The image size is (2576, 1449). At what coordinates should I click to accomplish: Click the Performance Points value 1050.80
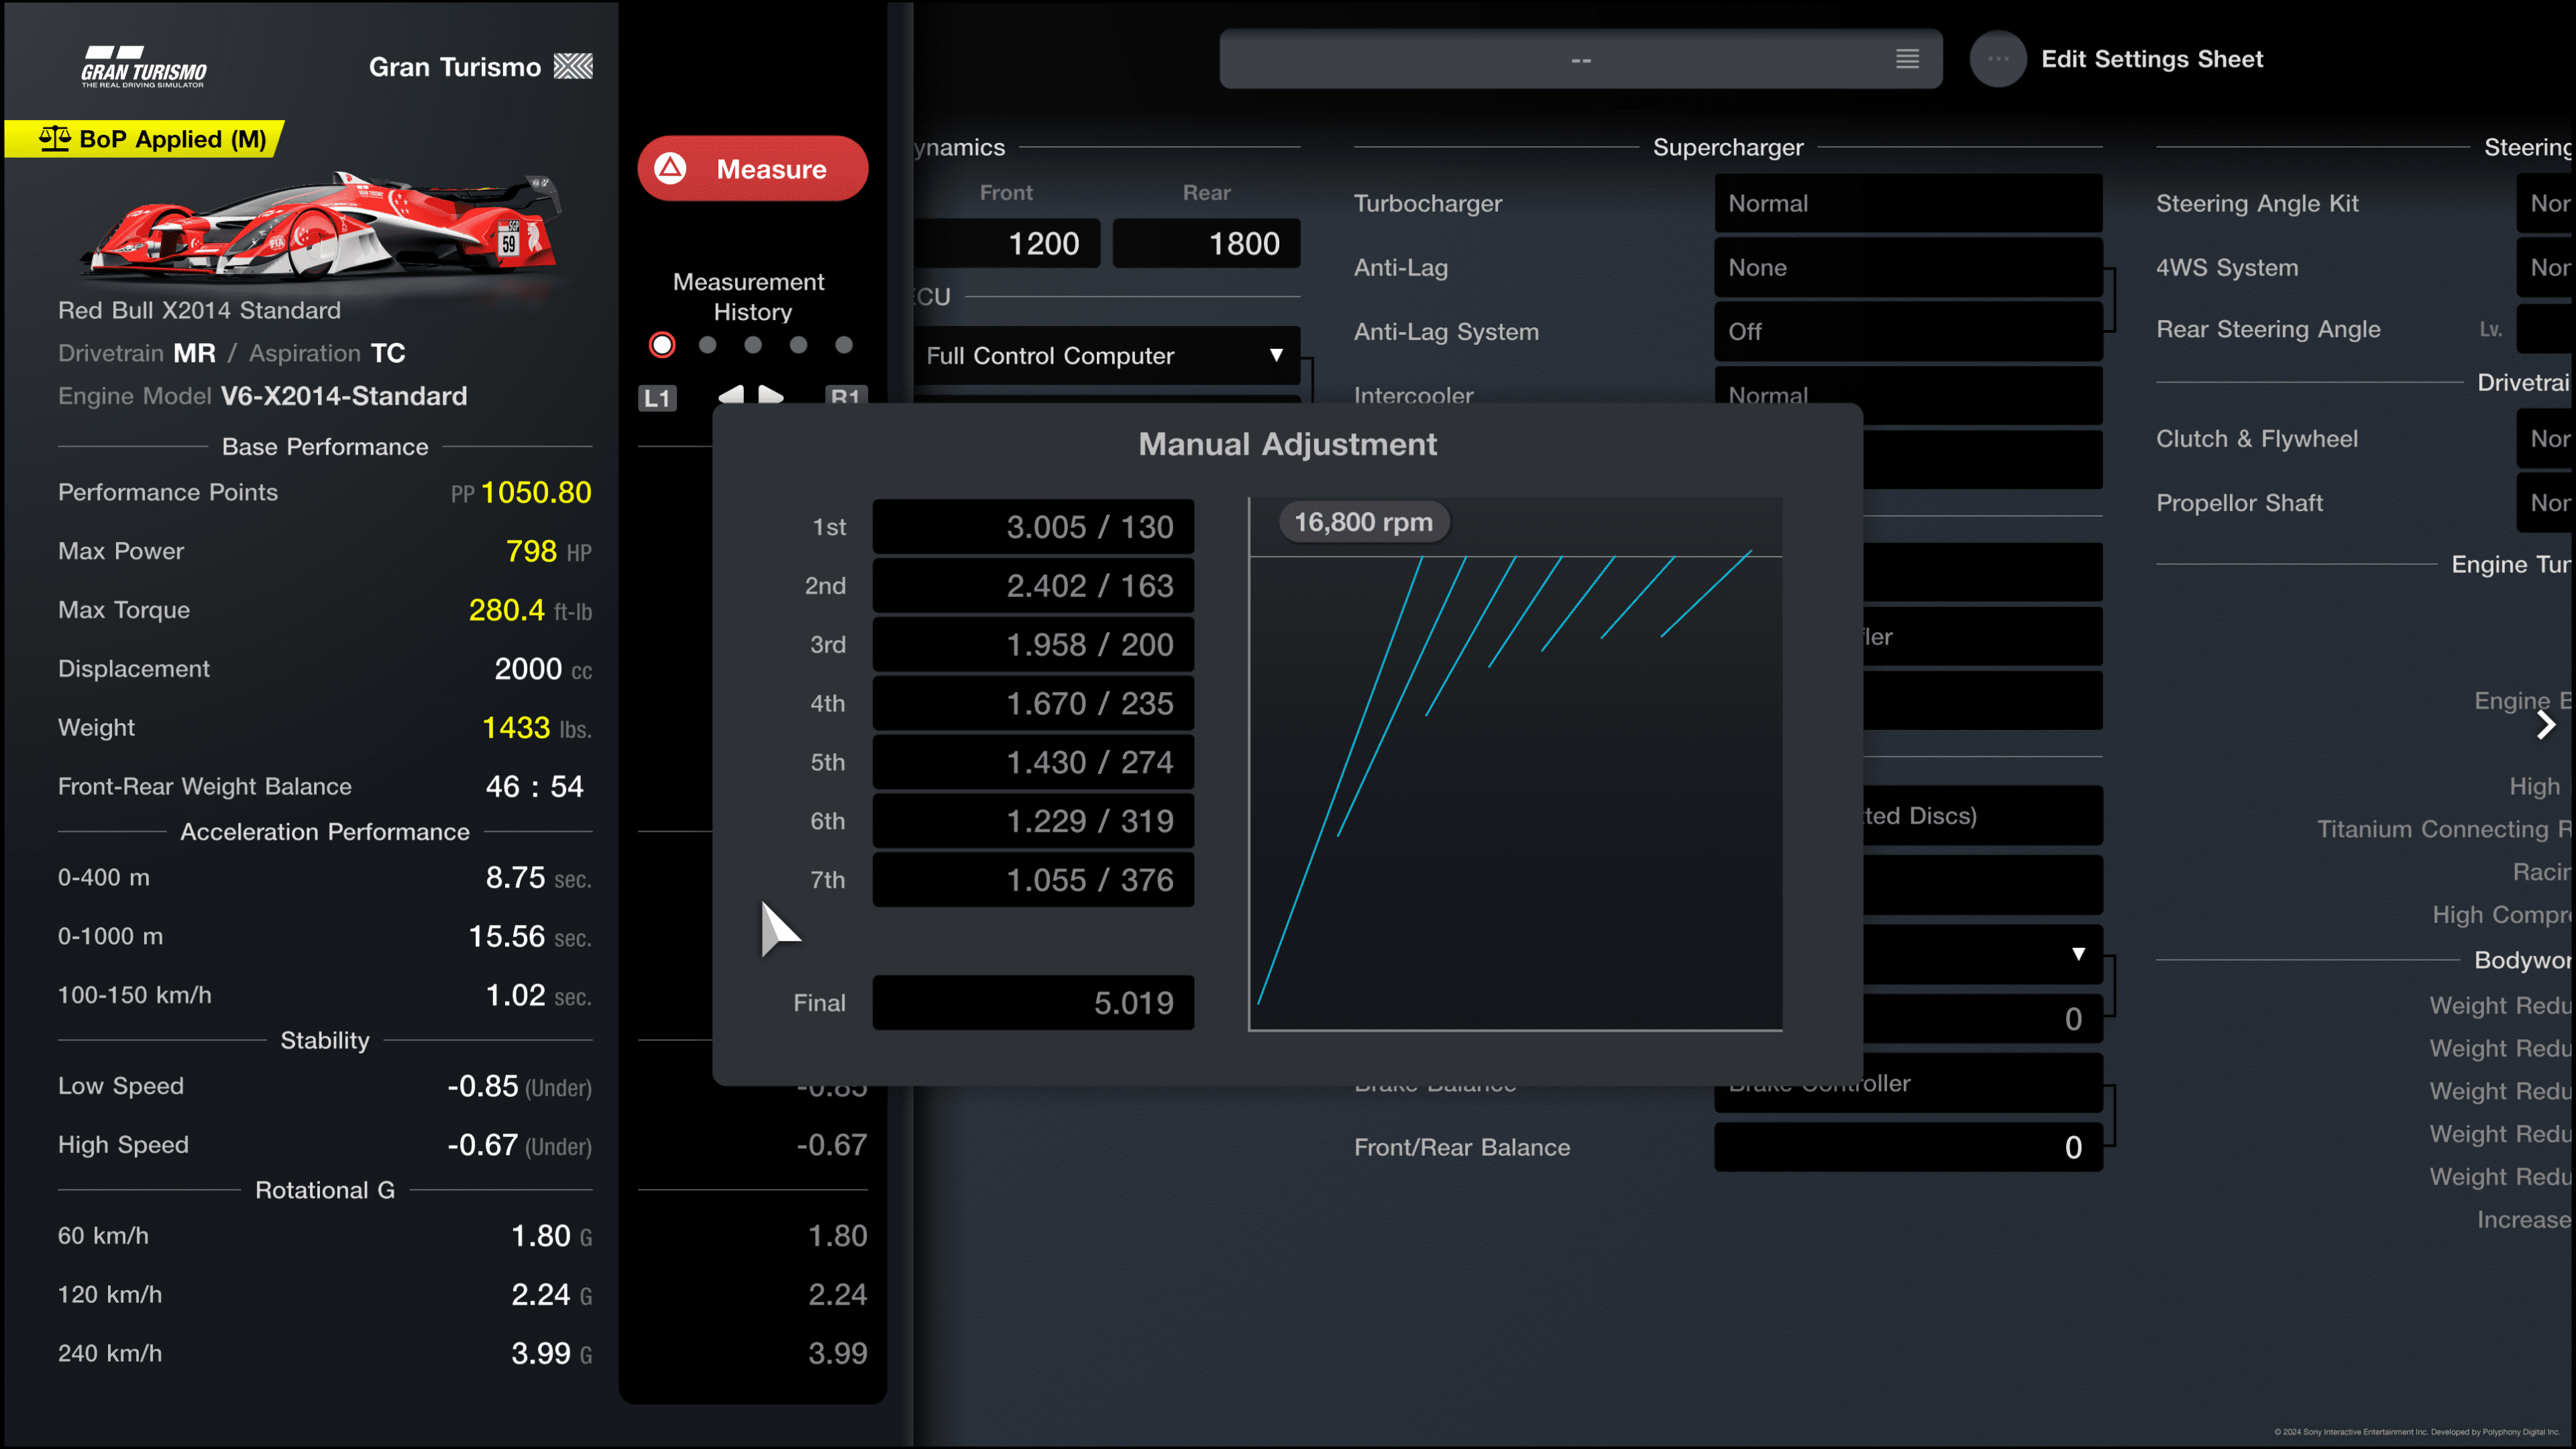[x=536, y=492]
